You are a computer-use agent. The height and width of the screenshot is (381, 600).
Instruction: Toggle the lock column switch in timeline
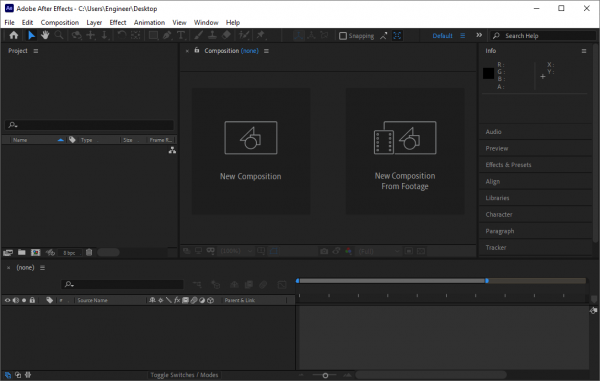pyautogui.click(x=33, y=300)
